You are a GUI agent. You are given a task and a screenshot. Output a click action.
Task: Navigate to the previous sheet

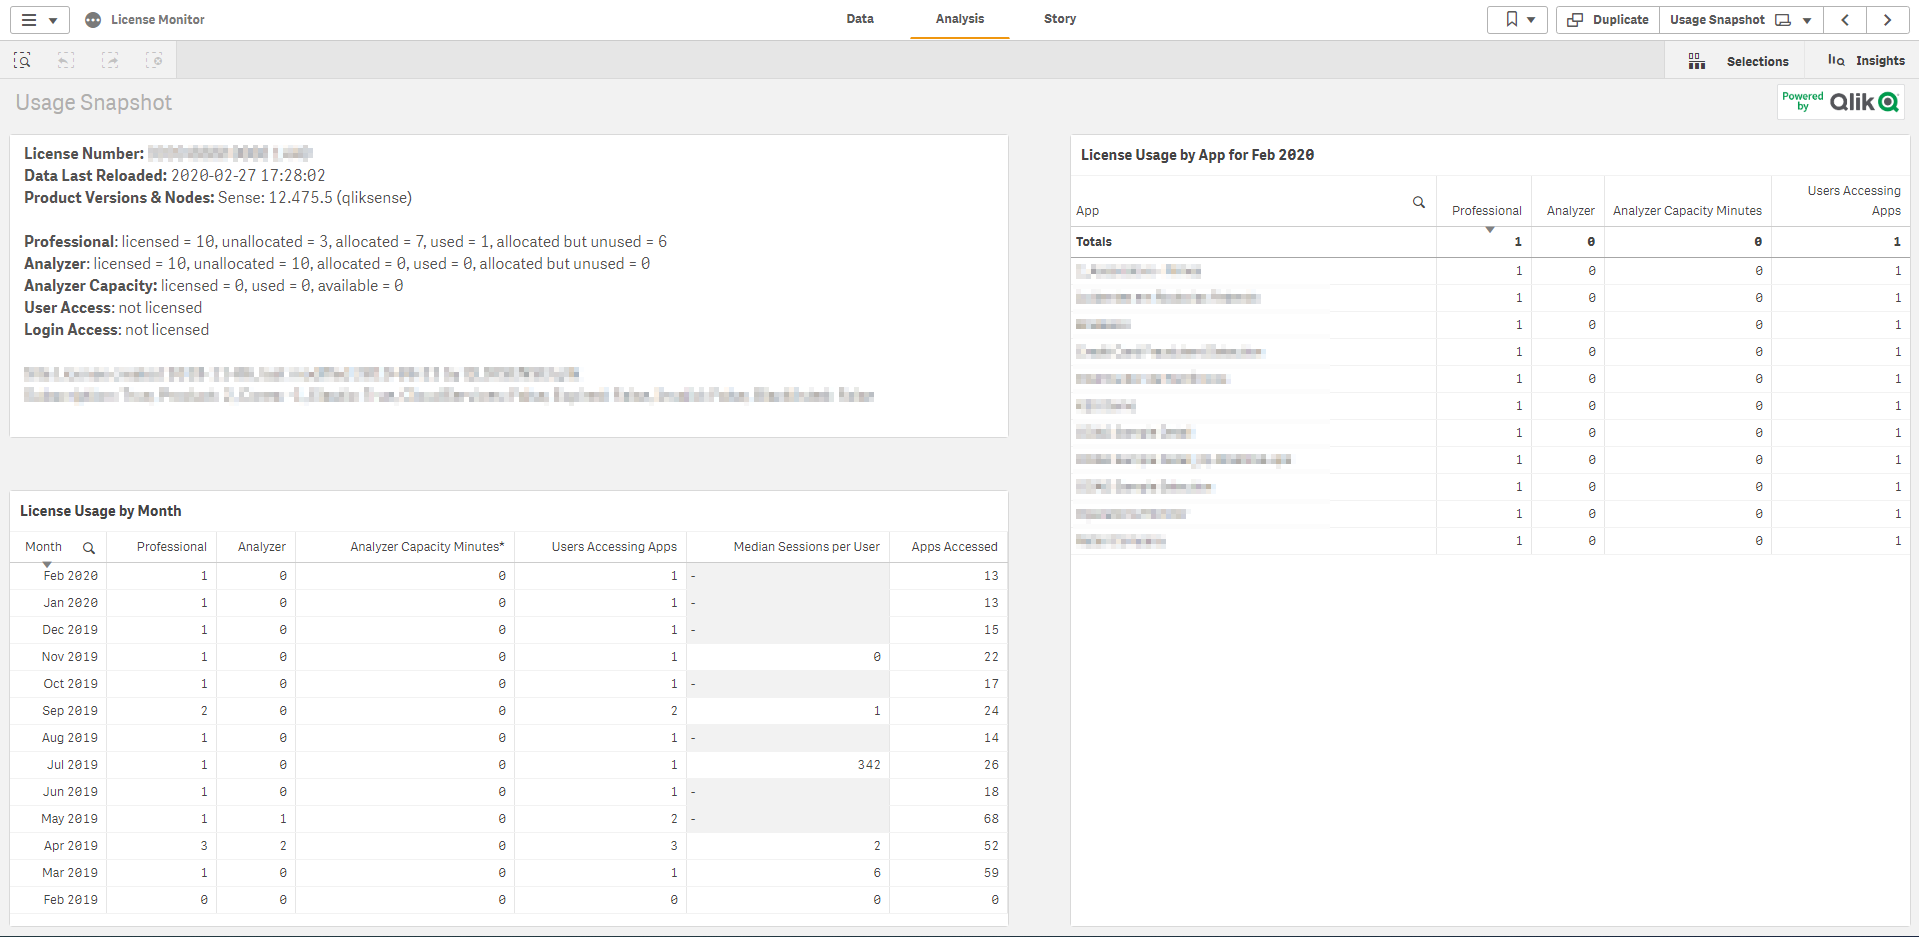[1845, 19]
